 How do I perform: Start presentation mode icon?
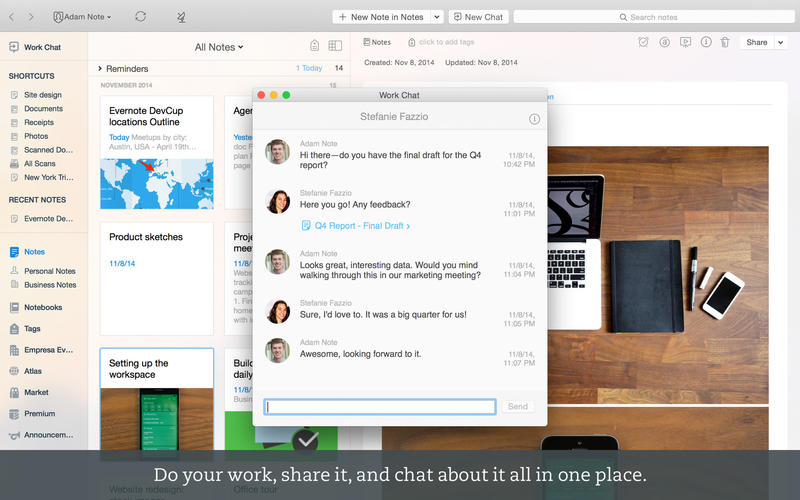[x=685, y=42]
